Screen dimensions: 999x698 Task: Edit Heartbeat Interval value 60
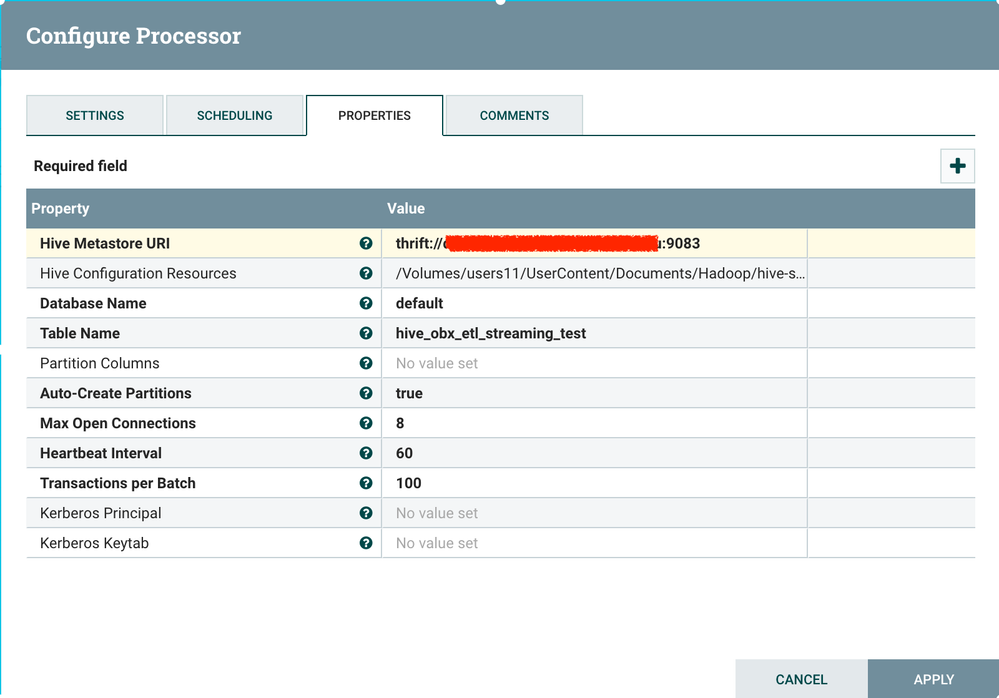pos(594,453)
